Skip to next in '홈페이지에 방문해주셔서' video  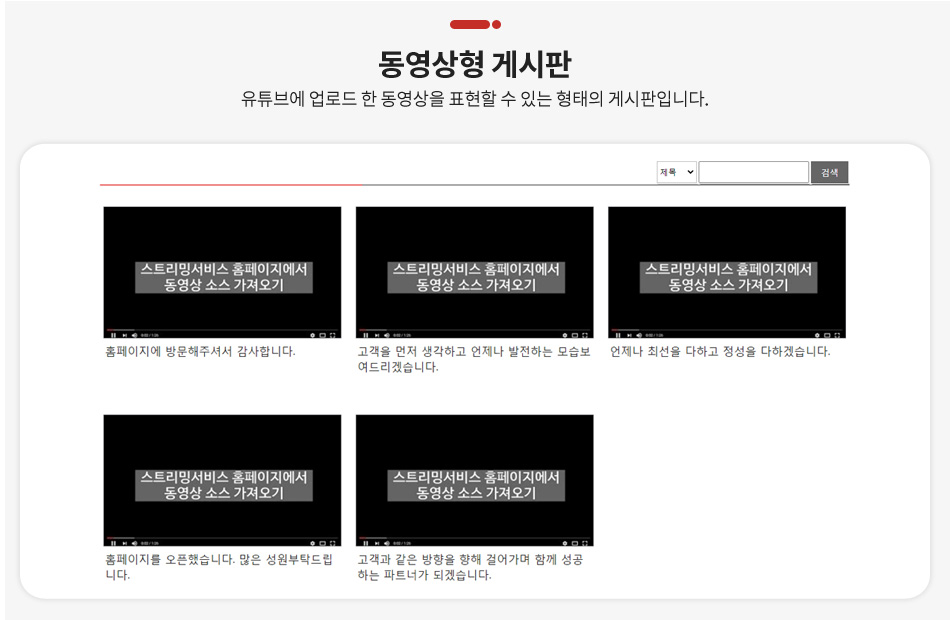(x=125, y=335)
